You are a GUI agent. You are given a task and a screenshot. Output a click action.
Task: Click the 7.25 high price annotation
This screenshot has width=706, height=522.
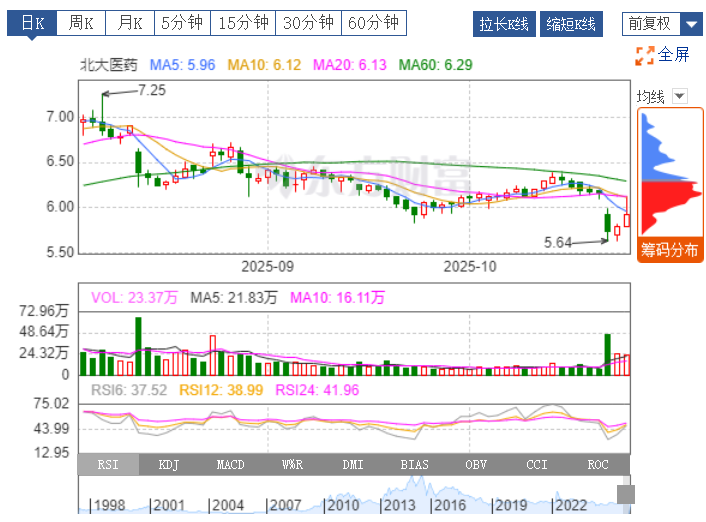[x=152, y=91]
